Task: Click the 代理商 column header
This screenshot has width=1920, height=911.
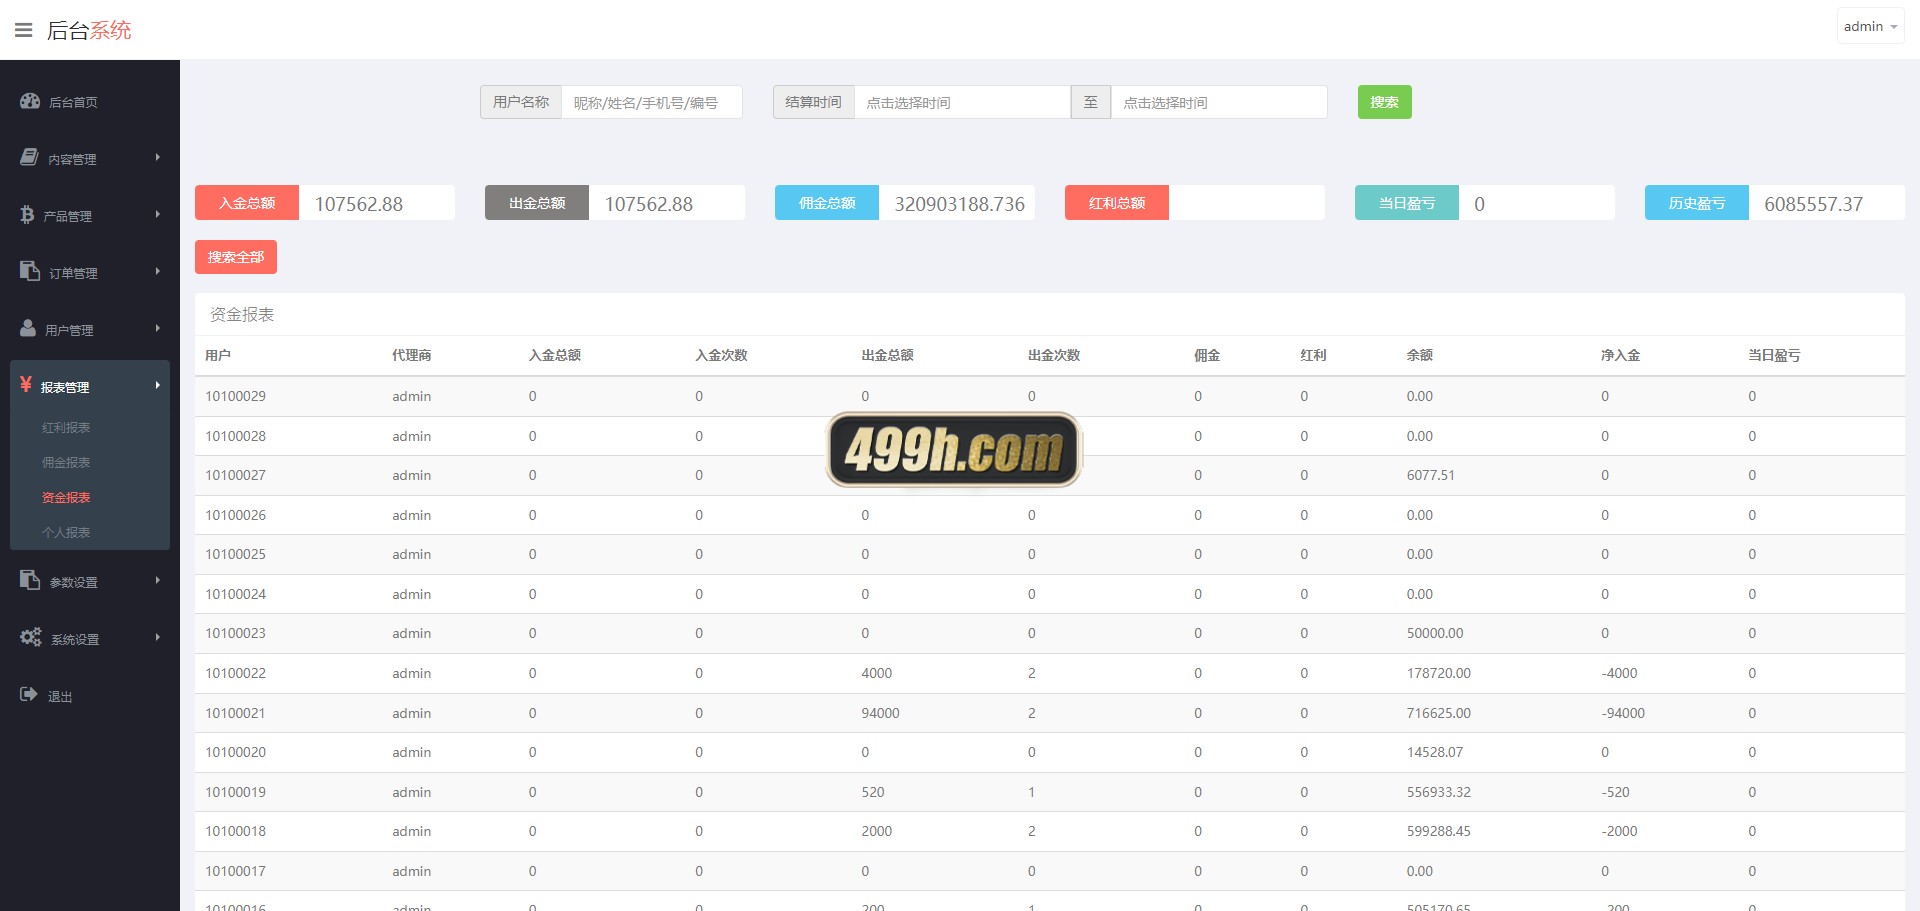Action: [x=412, y=355]
